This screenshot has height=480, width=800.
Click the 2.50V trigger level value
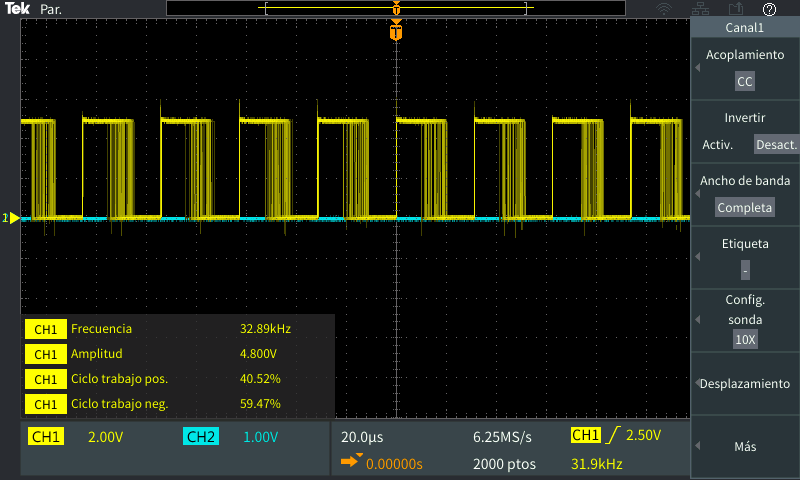point(643,435)
